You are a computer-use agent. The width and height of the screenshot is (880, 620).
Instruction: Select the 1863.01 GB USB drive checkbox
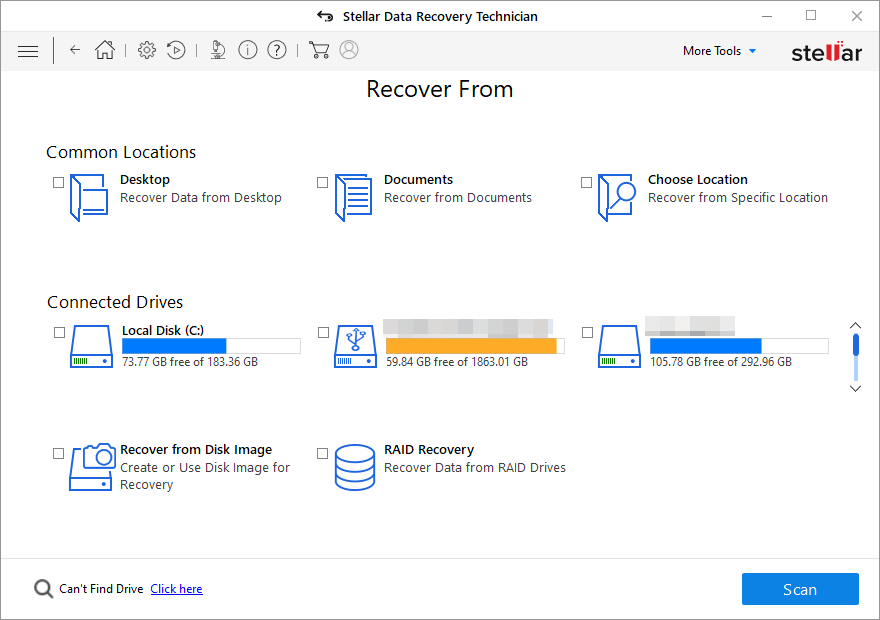point(323,333)
